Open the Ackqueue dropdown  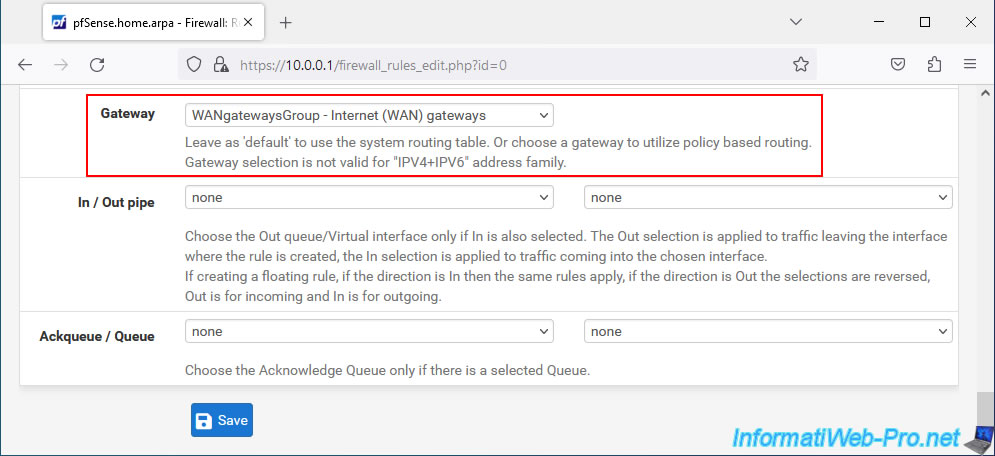point(369,331)
